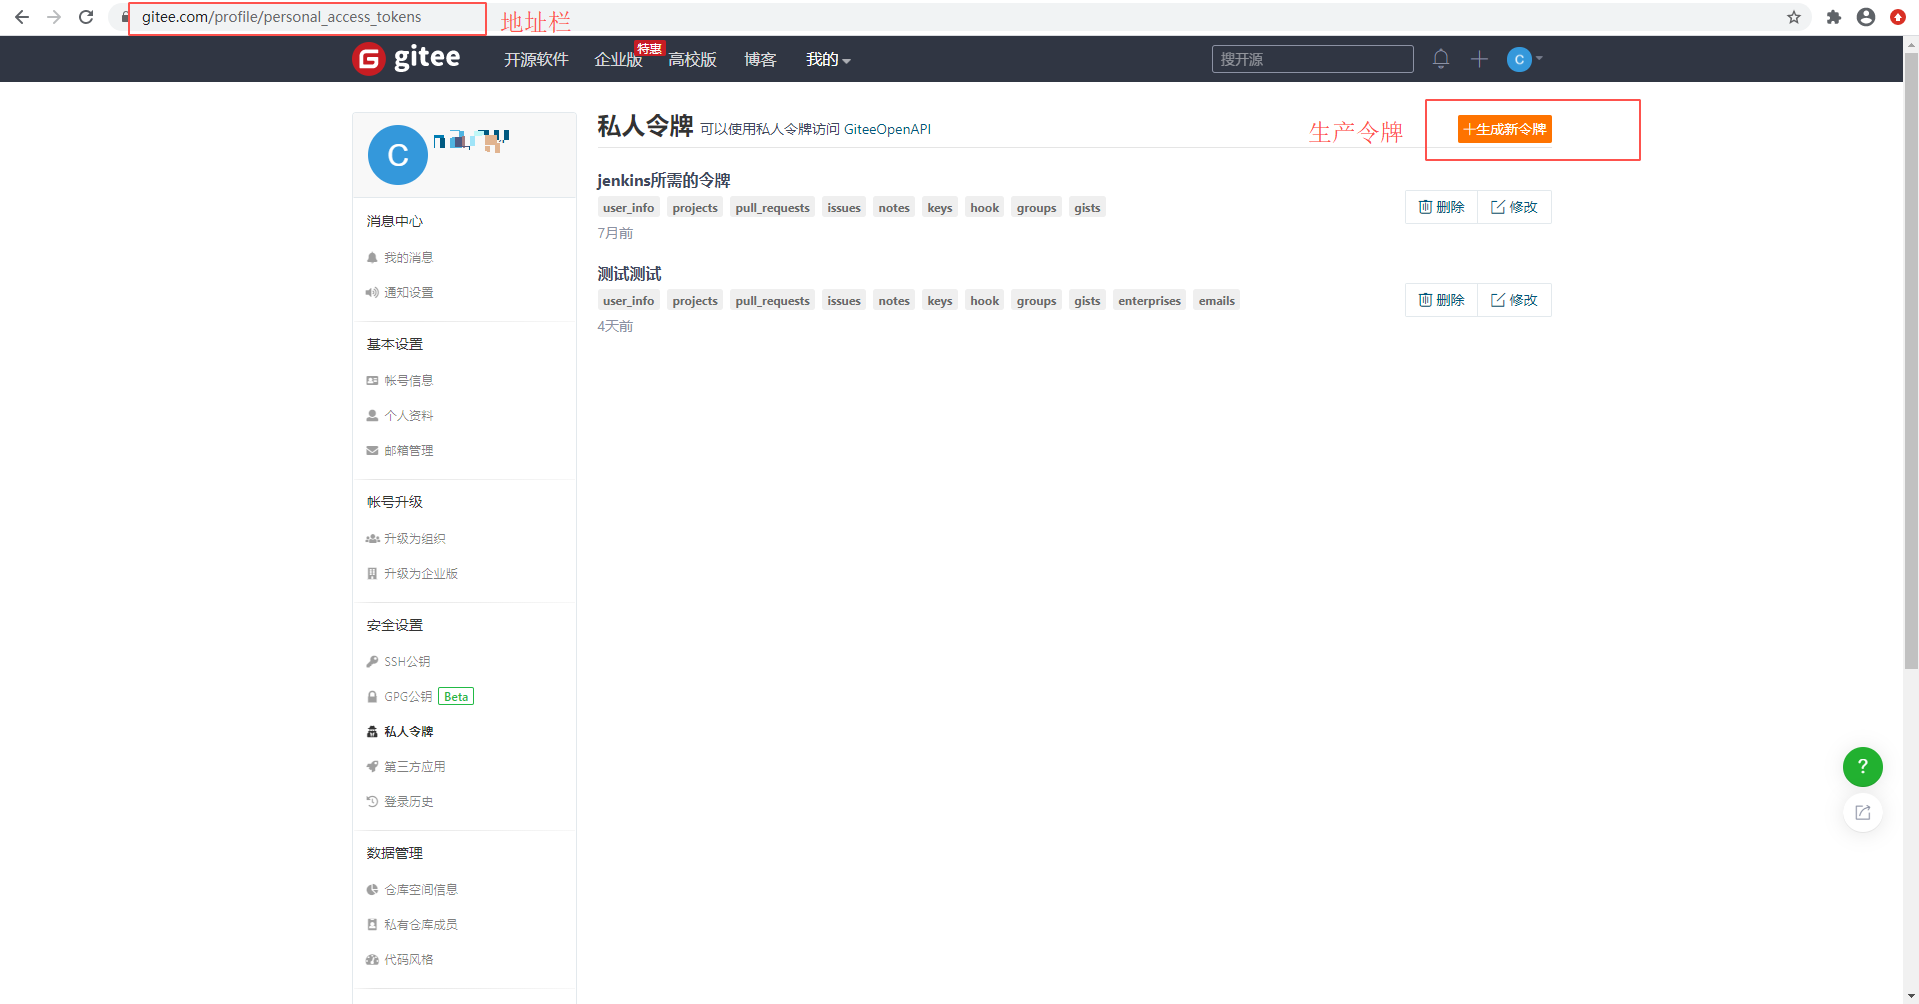1919x1004 pixels.
Task: Click the emails tag on 测试测试 token
Action: coord(1216,301)
